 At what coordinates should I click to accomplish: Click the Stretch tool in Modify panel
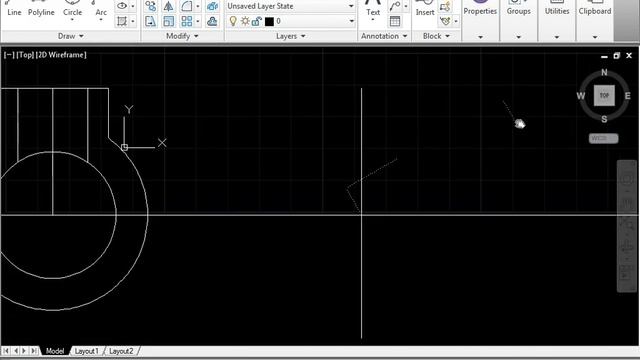[x=151, y=21]
